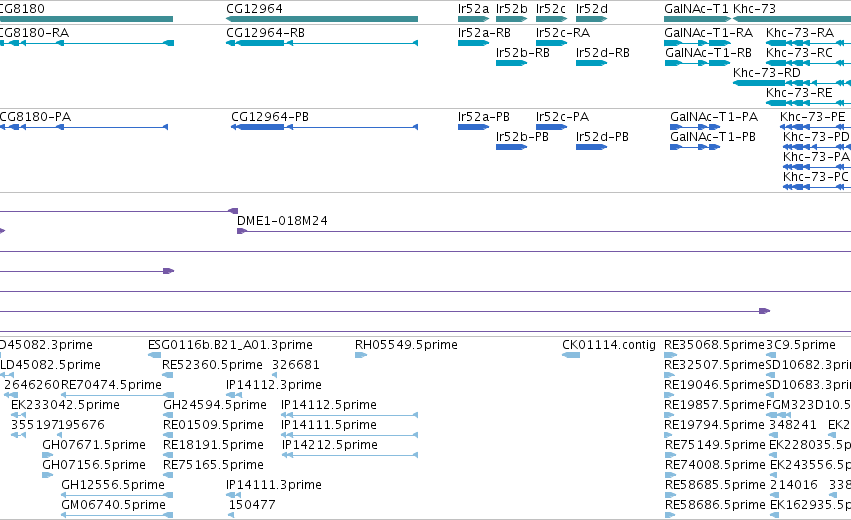Click the CG12964 gene label
Image resolution: width=851 pixels, height=520 pixels.
tap(254, 9)
